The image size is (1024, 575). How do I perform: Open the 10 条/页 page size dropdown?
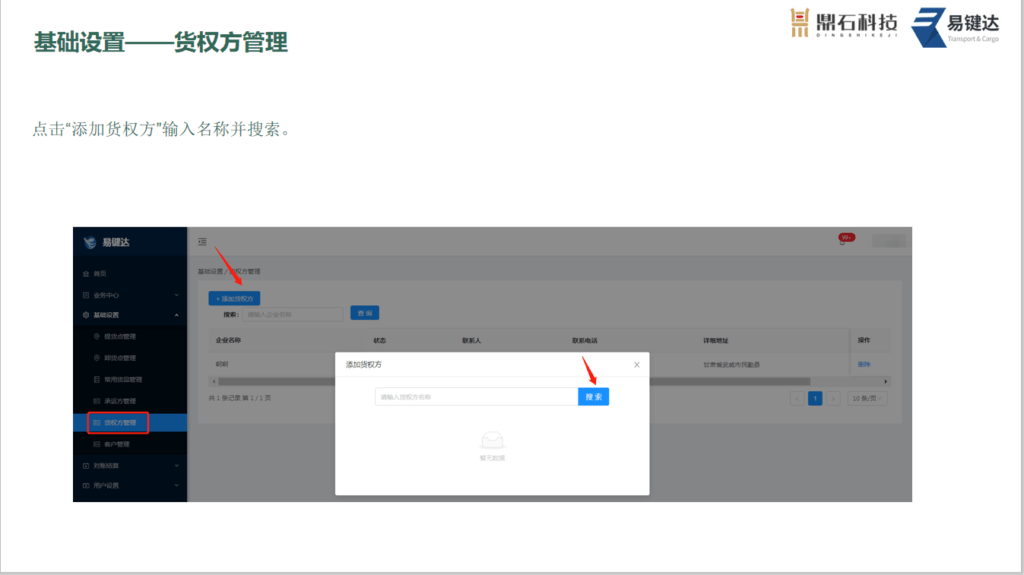click(x=867, y=399)
